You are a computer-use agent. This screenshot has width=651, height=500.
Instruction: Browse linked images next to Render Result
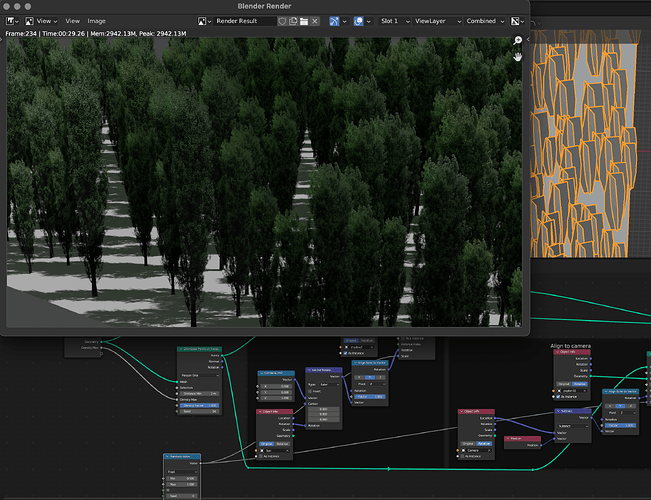point(204,21)
